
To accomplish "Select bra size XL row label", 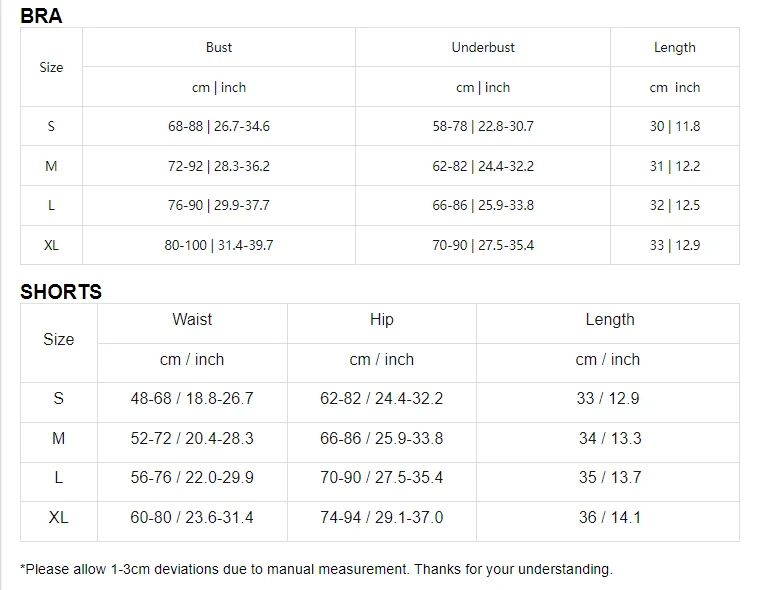I will click(x=51, y=245).
